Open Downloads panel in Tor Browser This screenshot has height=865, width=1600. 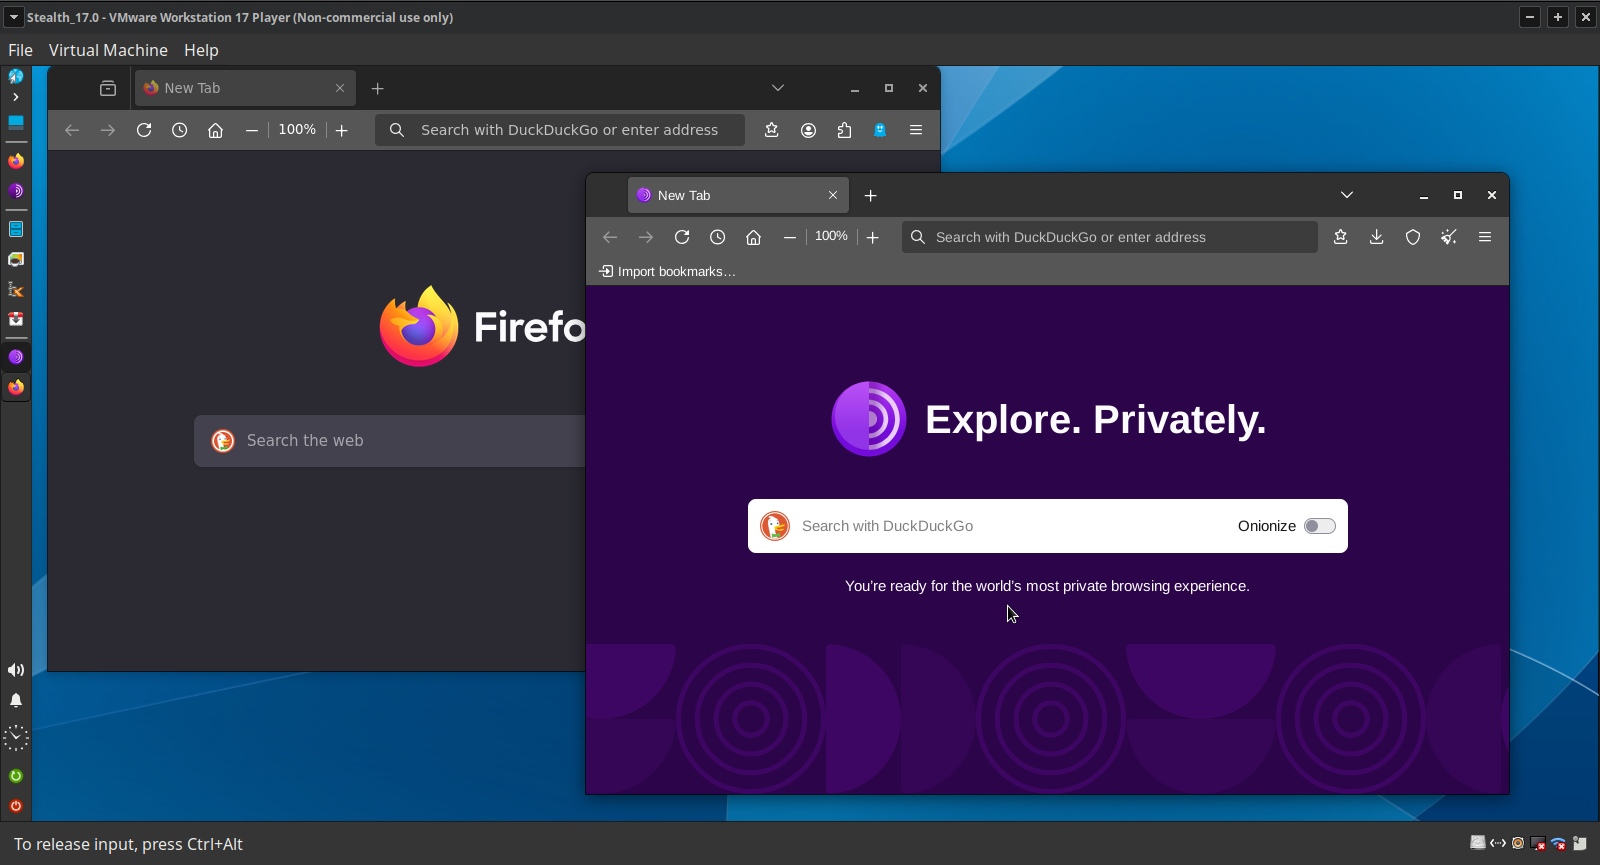(x=1377, y=237)
